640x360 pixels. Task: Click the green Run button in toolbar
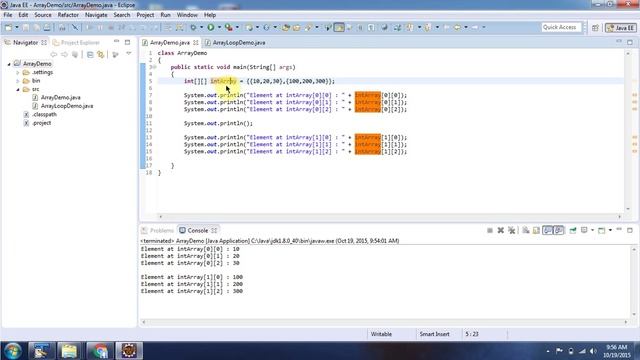pyautogui.click(x=211, y=27)
